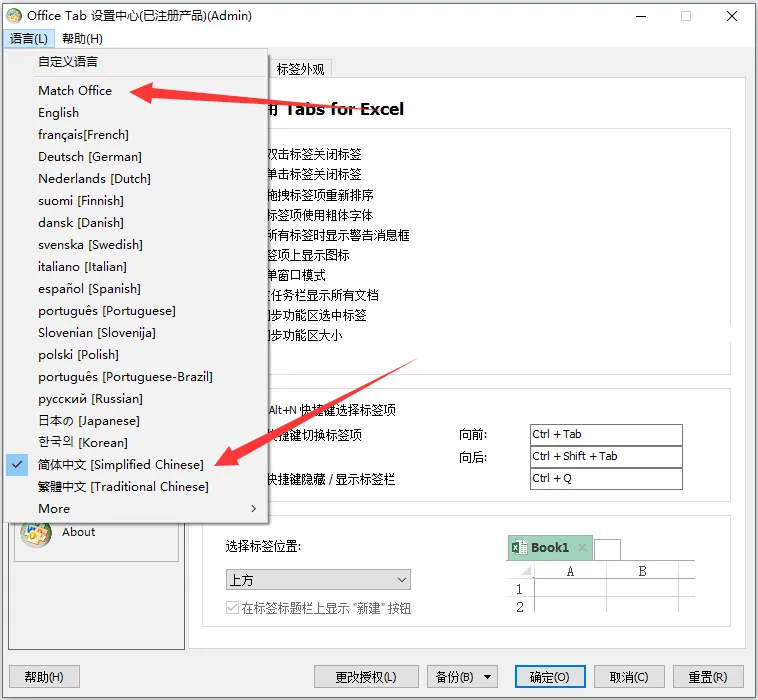Click the 更改授权(L) button

coord(366,677)
